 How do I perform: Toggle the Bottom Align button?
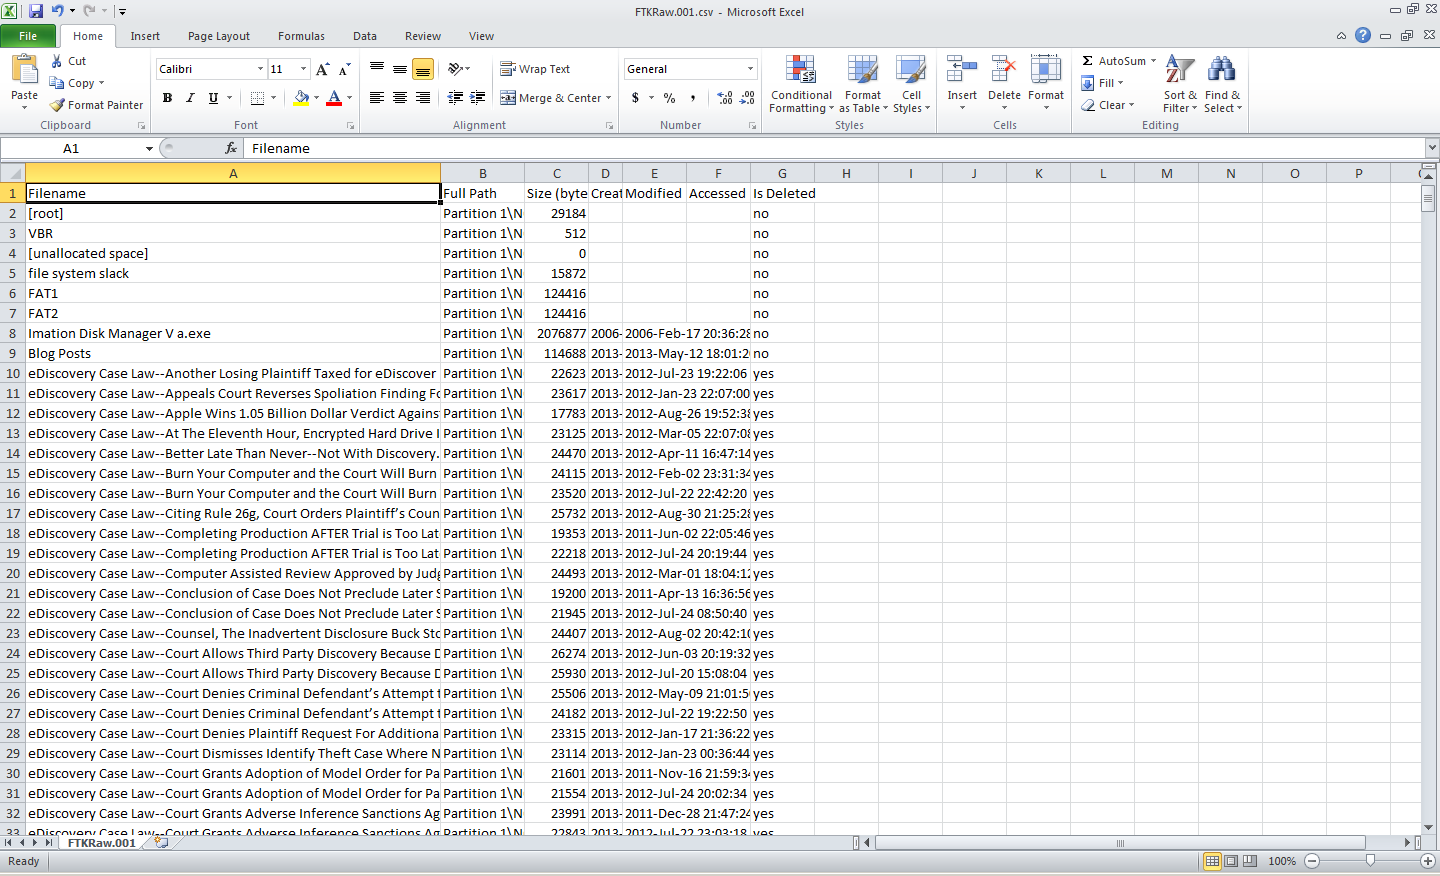[x=423, y=69]
